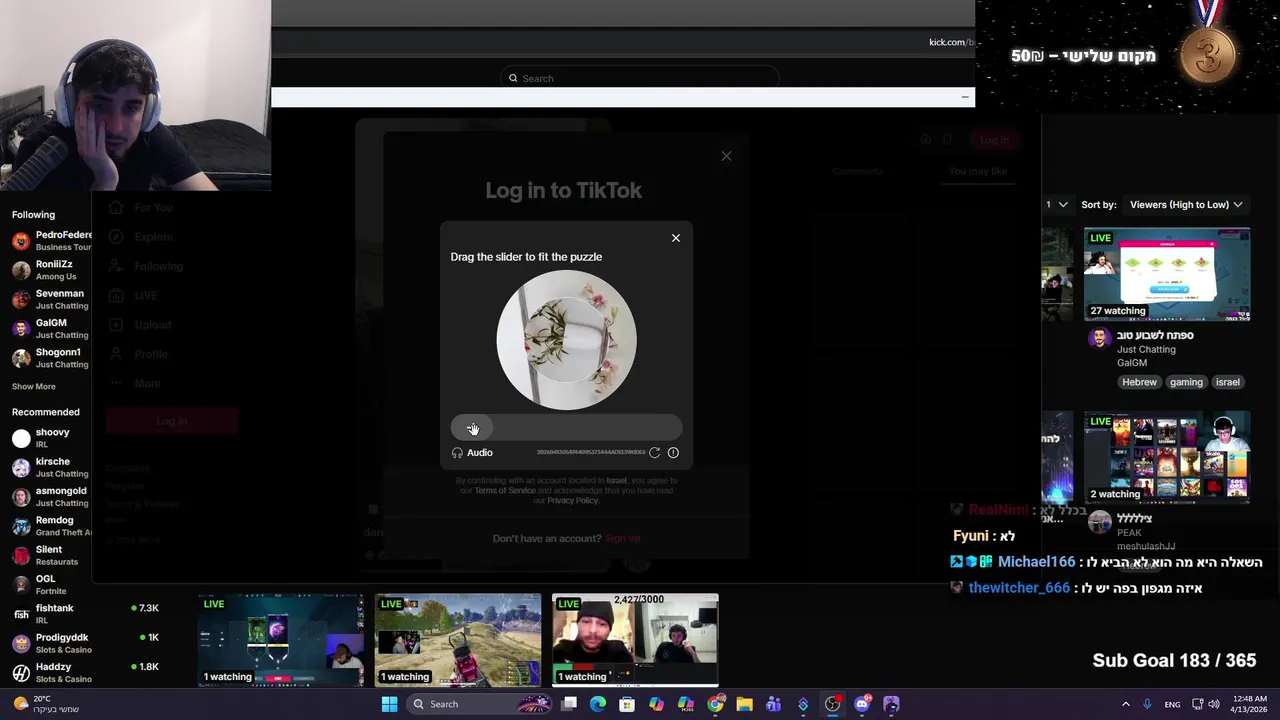Open the 27 watching stream thumbnail
Viewport: 1280px width, 720px height.
[x=1167, y=275]
